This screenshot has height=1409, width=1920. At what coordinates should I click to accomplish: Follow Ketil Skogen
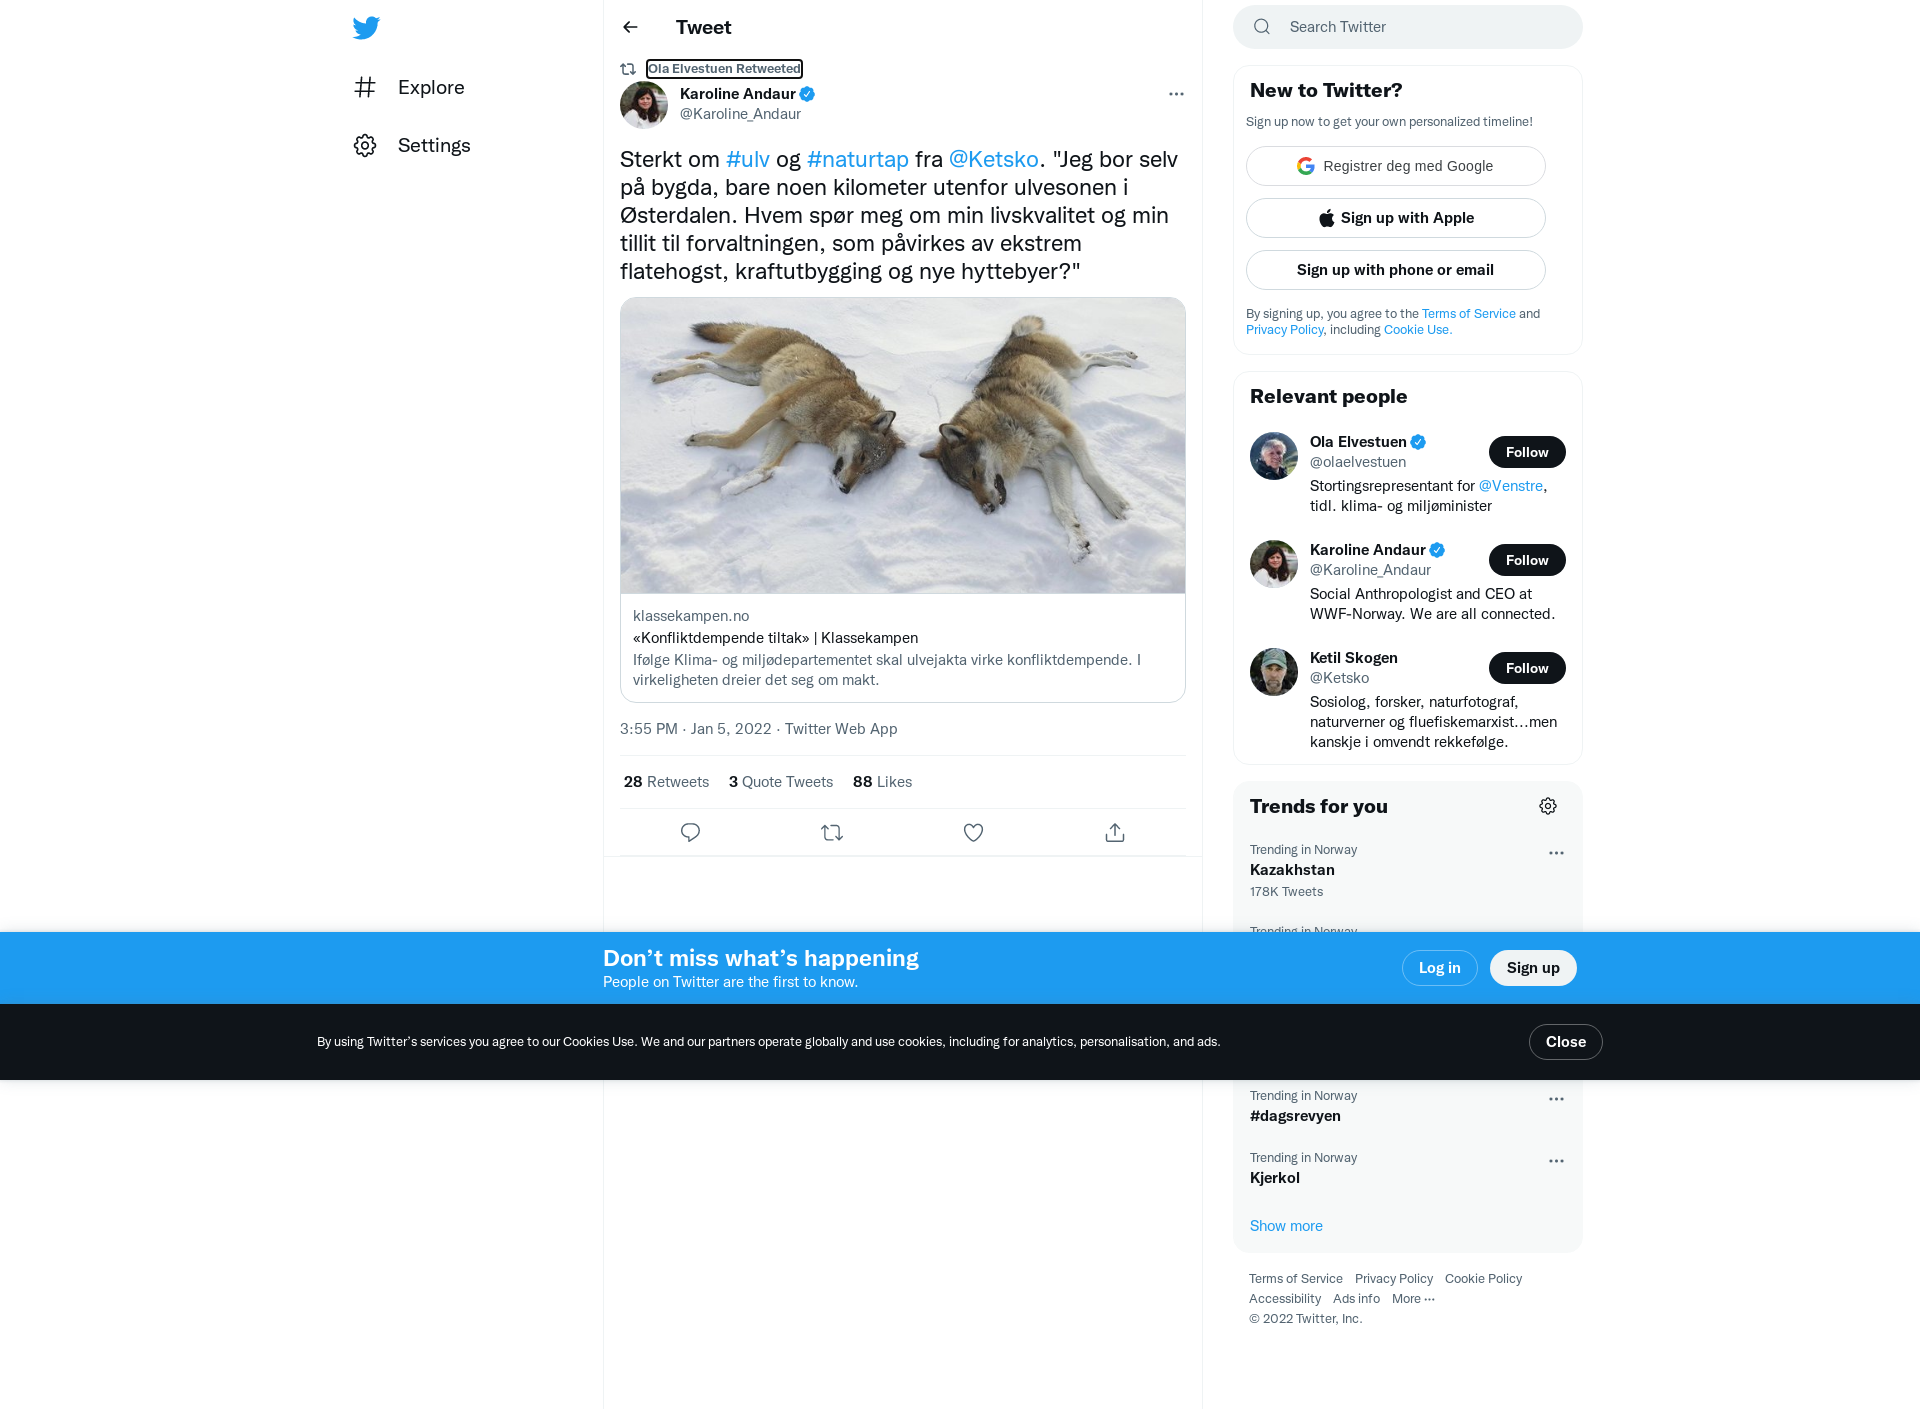pyautogui.click(x=1527, y=668)
